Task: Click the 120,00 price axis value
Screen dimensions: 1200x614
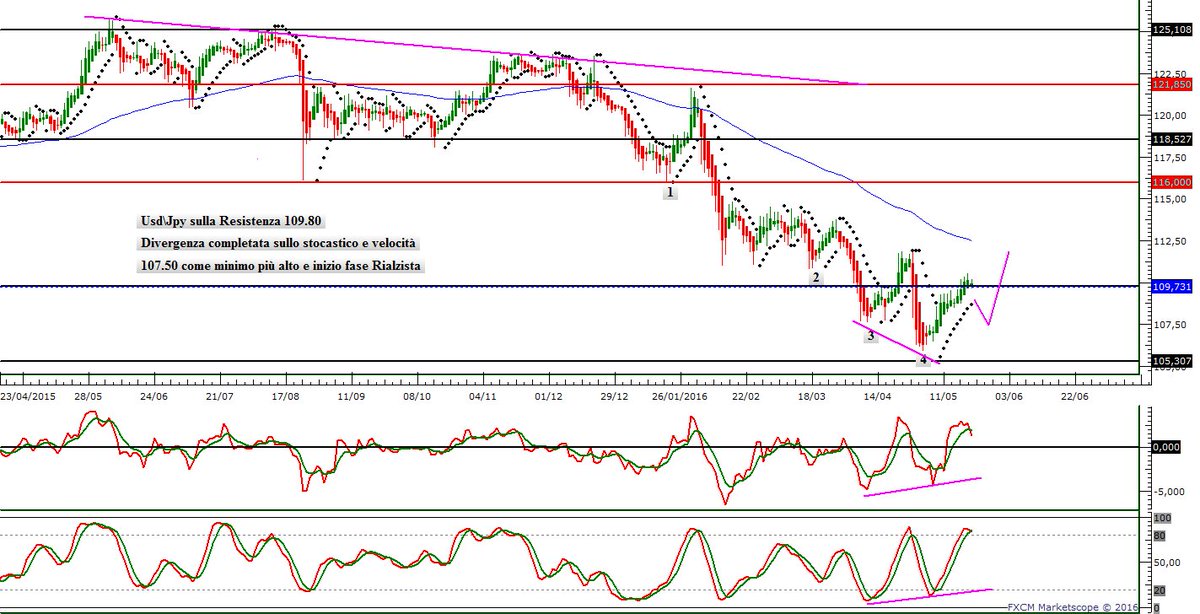Action: point(1168,115)
